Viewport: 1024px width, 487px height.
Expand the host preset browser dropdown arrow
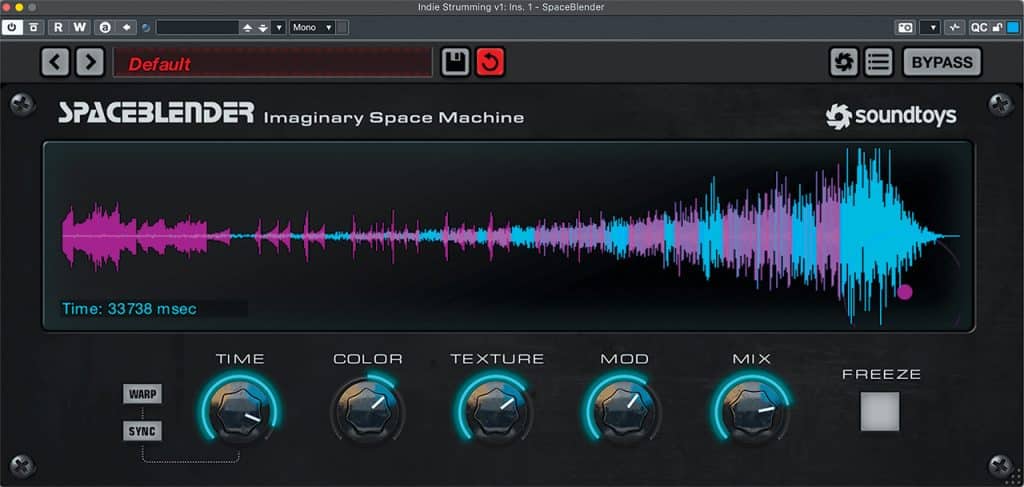tap(278, 27)
